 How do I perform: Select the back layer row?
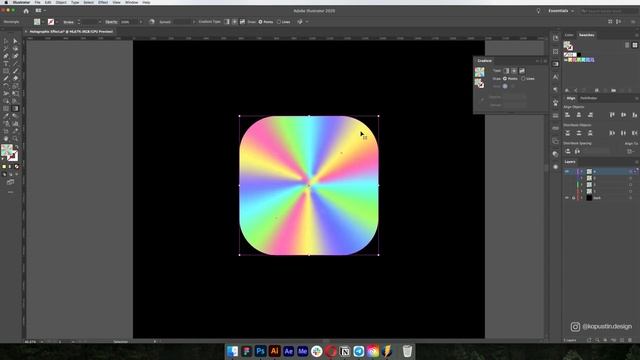point(601,198)
